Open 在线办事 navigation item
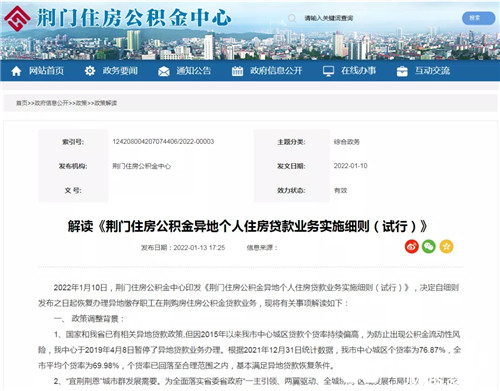The width and height of the screenshot is (500, 391). coord(358,71)
